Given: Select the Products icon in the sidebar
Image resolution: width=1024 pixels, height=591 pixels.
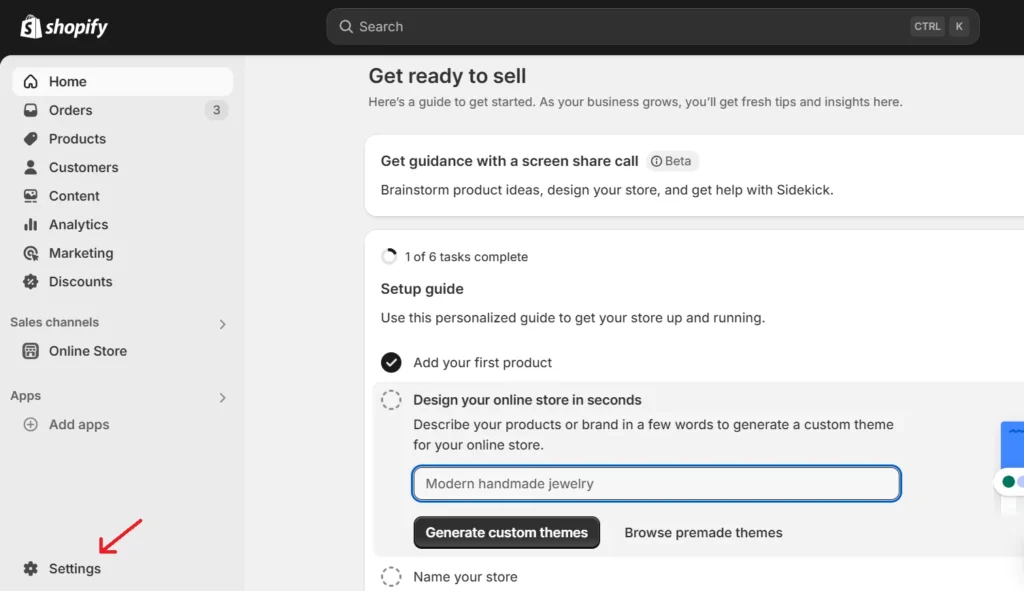Looking at the screenshot, I should 31,138.
